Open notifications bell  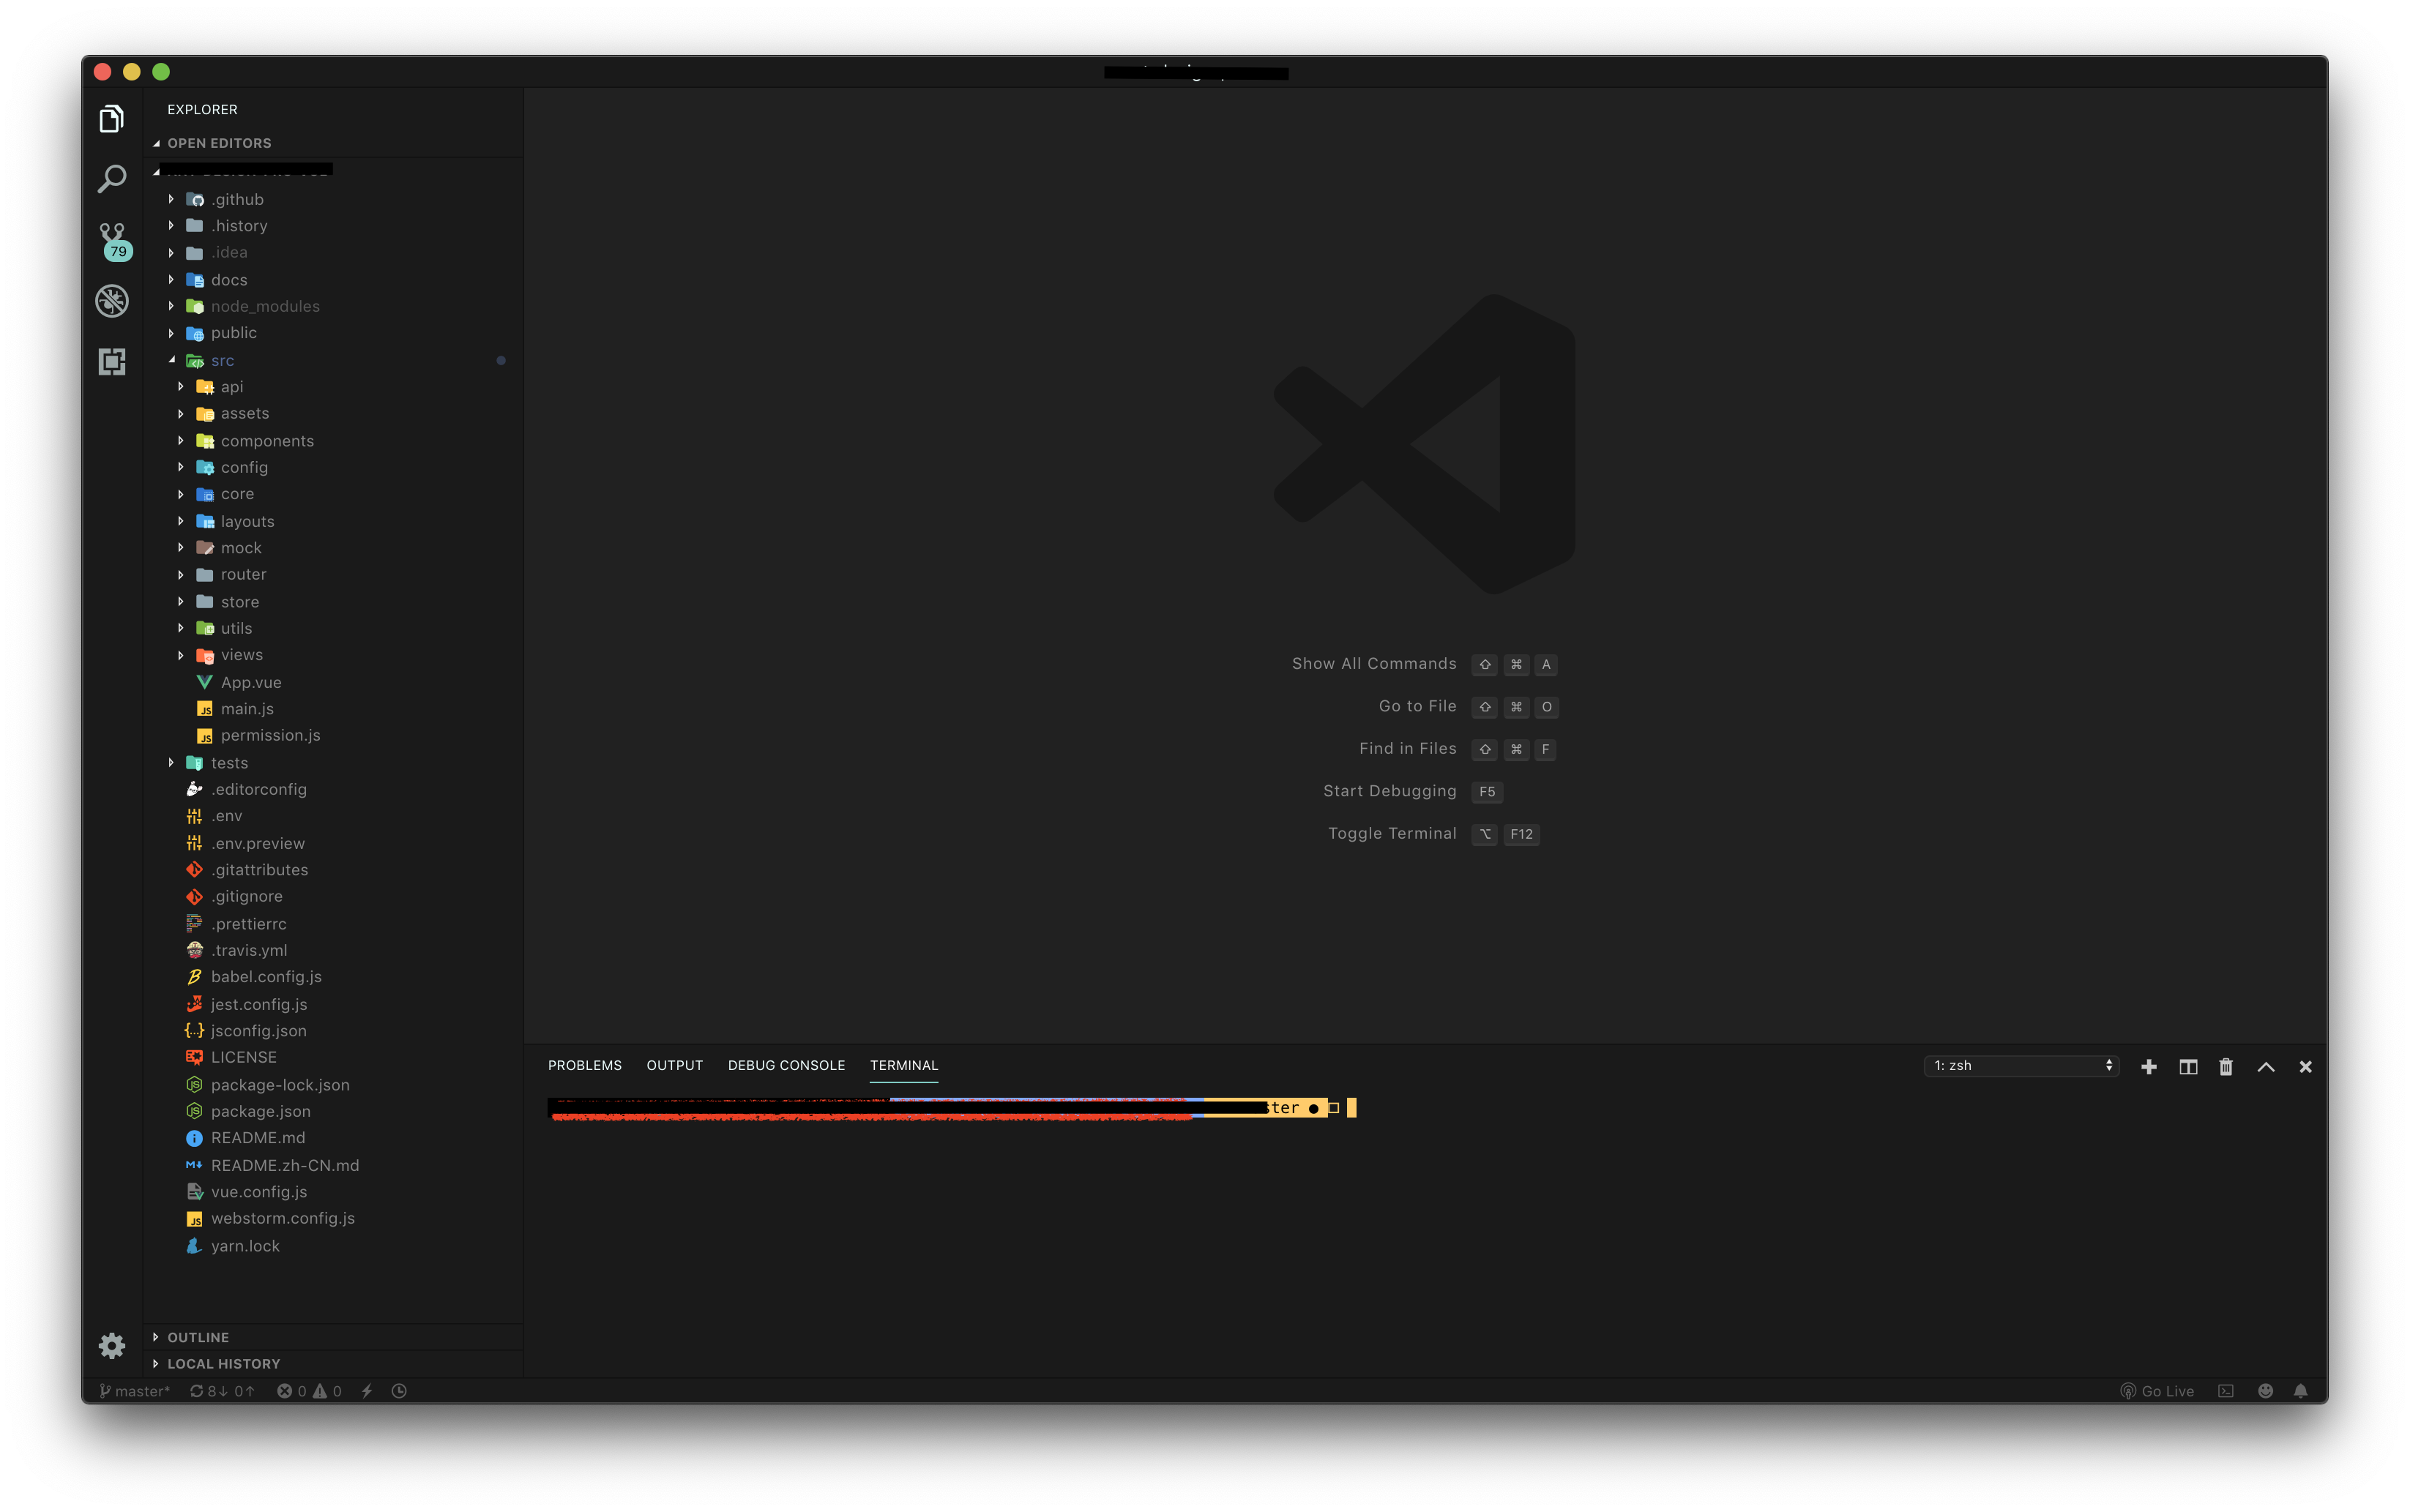pos(2301,1391)
